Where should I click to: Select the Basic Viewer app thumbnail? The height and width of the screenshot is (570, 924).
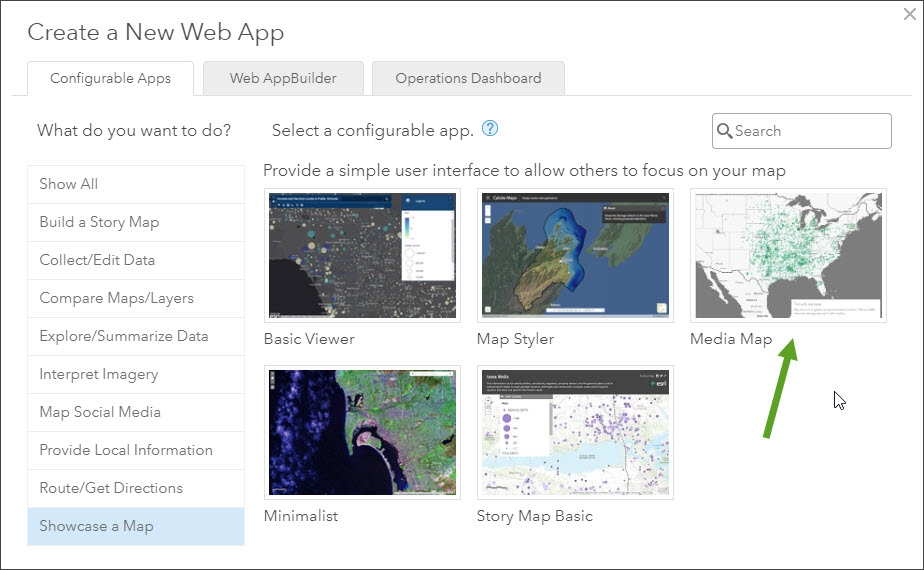tap(362, 255)
